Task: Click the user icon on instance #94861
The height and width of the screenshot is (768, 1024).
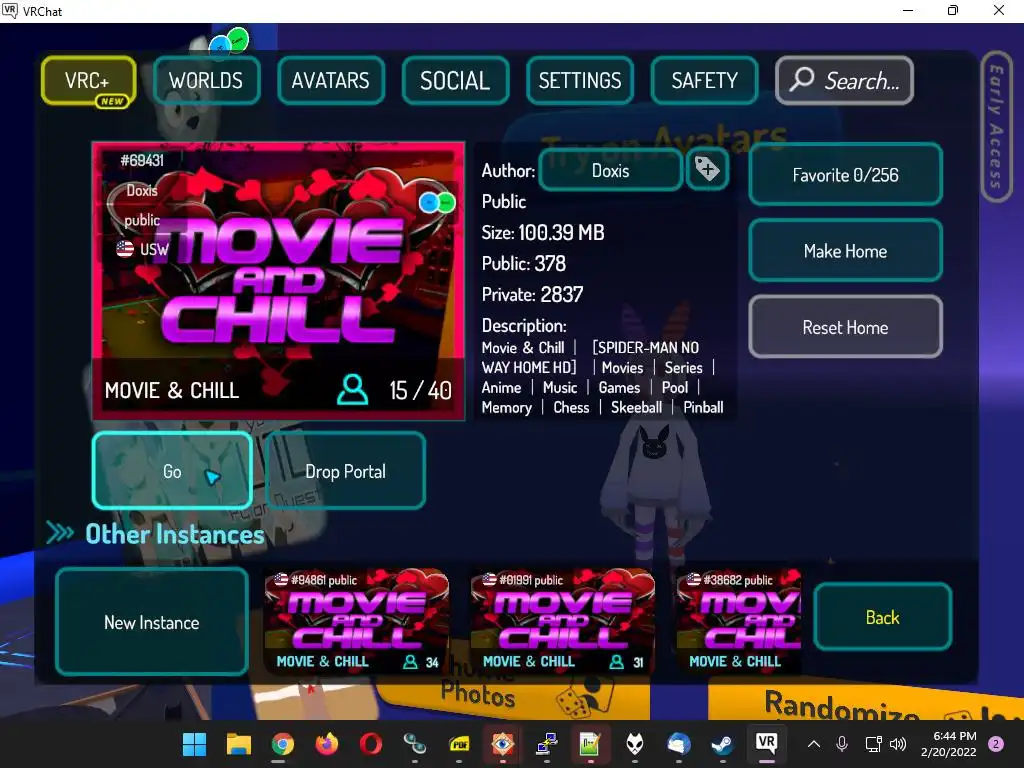Action: click(410, 662)
